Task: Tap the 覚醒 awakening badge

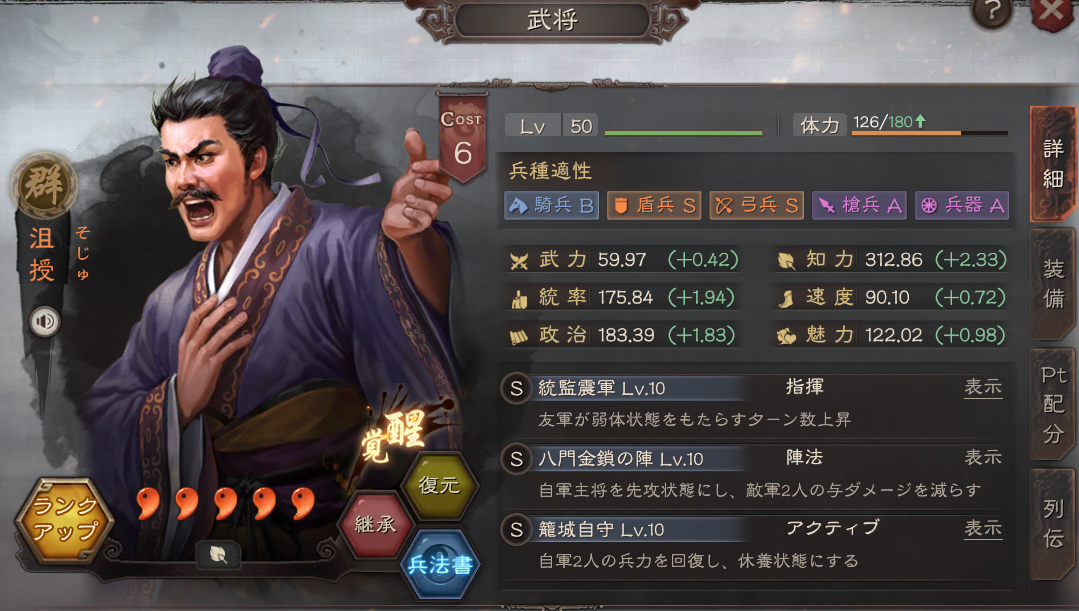Action: pos(396,436)
